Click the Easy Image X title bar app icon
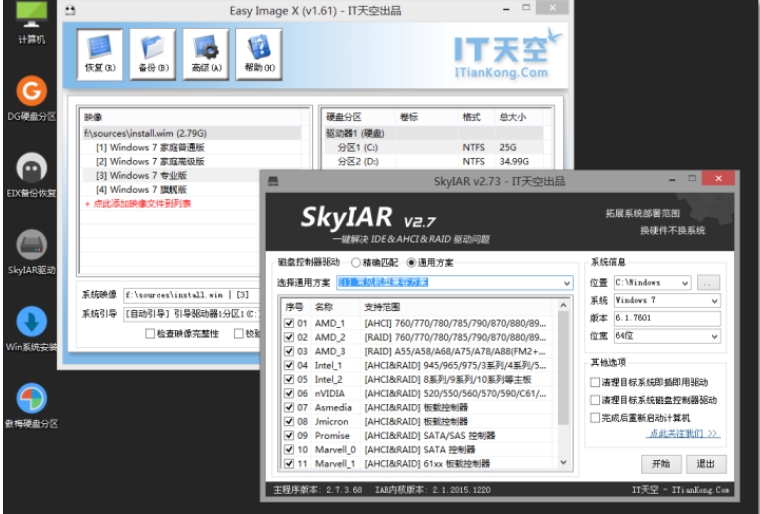760x514 pixels. click(x=70, y=10)
